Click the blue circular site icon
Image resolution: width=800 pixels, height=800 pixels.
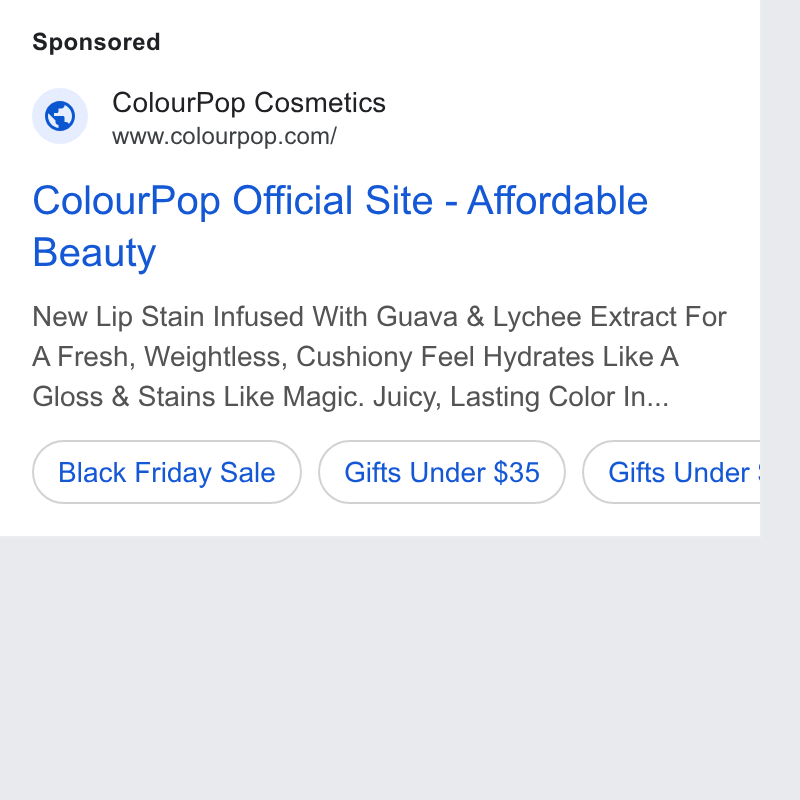pos(60,116)
